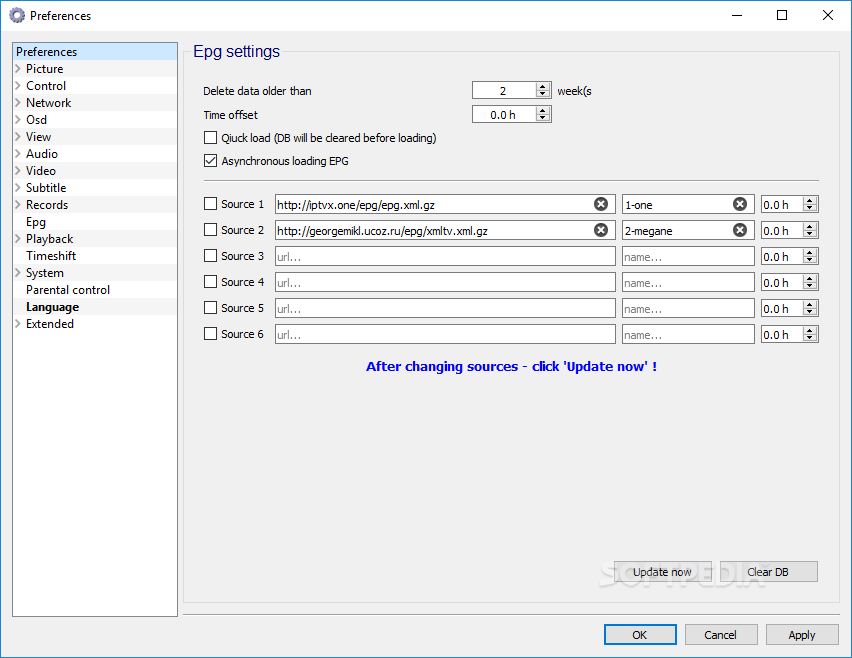
Task: Decrease the 'Delete data older than' weeks value
Action: [x=542, y=93]
